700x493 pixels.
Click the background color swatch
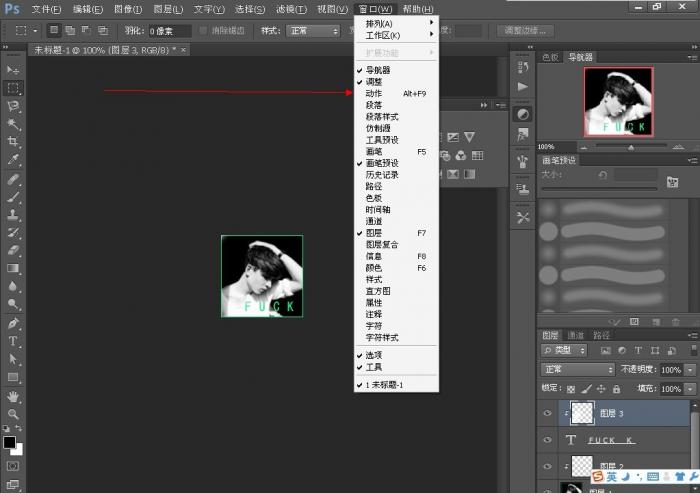coord(18,450)
